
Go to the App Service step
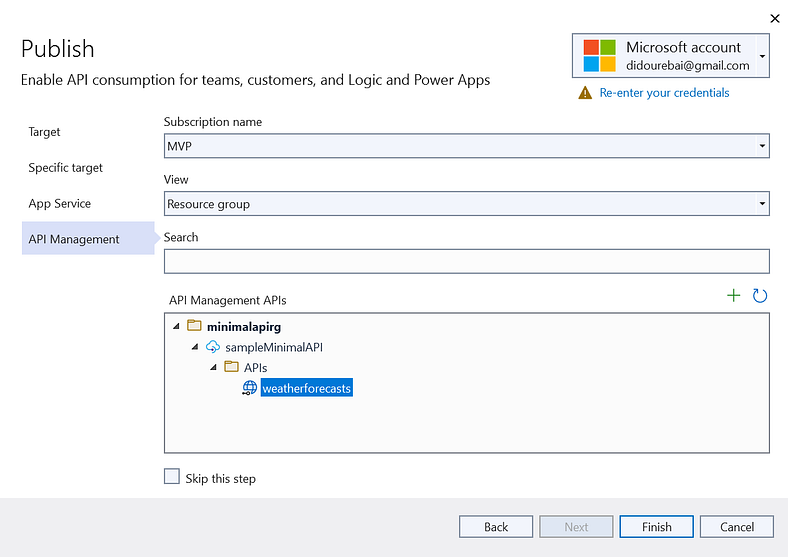(x=60, y=204)
